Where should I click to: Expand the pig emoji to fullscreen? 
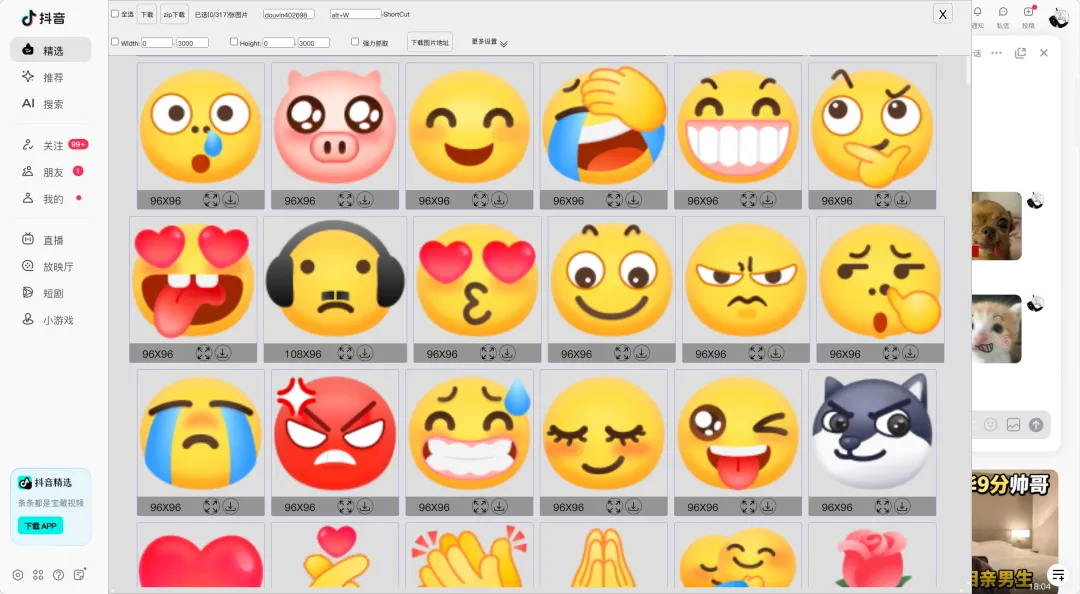pyautogui.click(x=345, y=200)
